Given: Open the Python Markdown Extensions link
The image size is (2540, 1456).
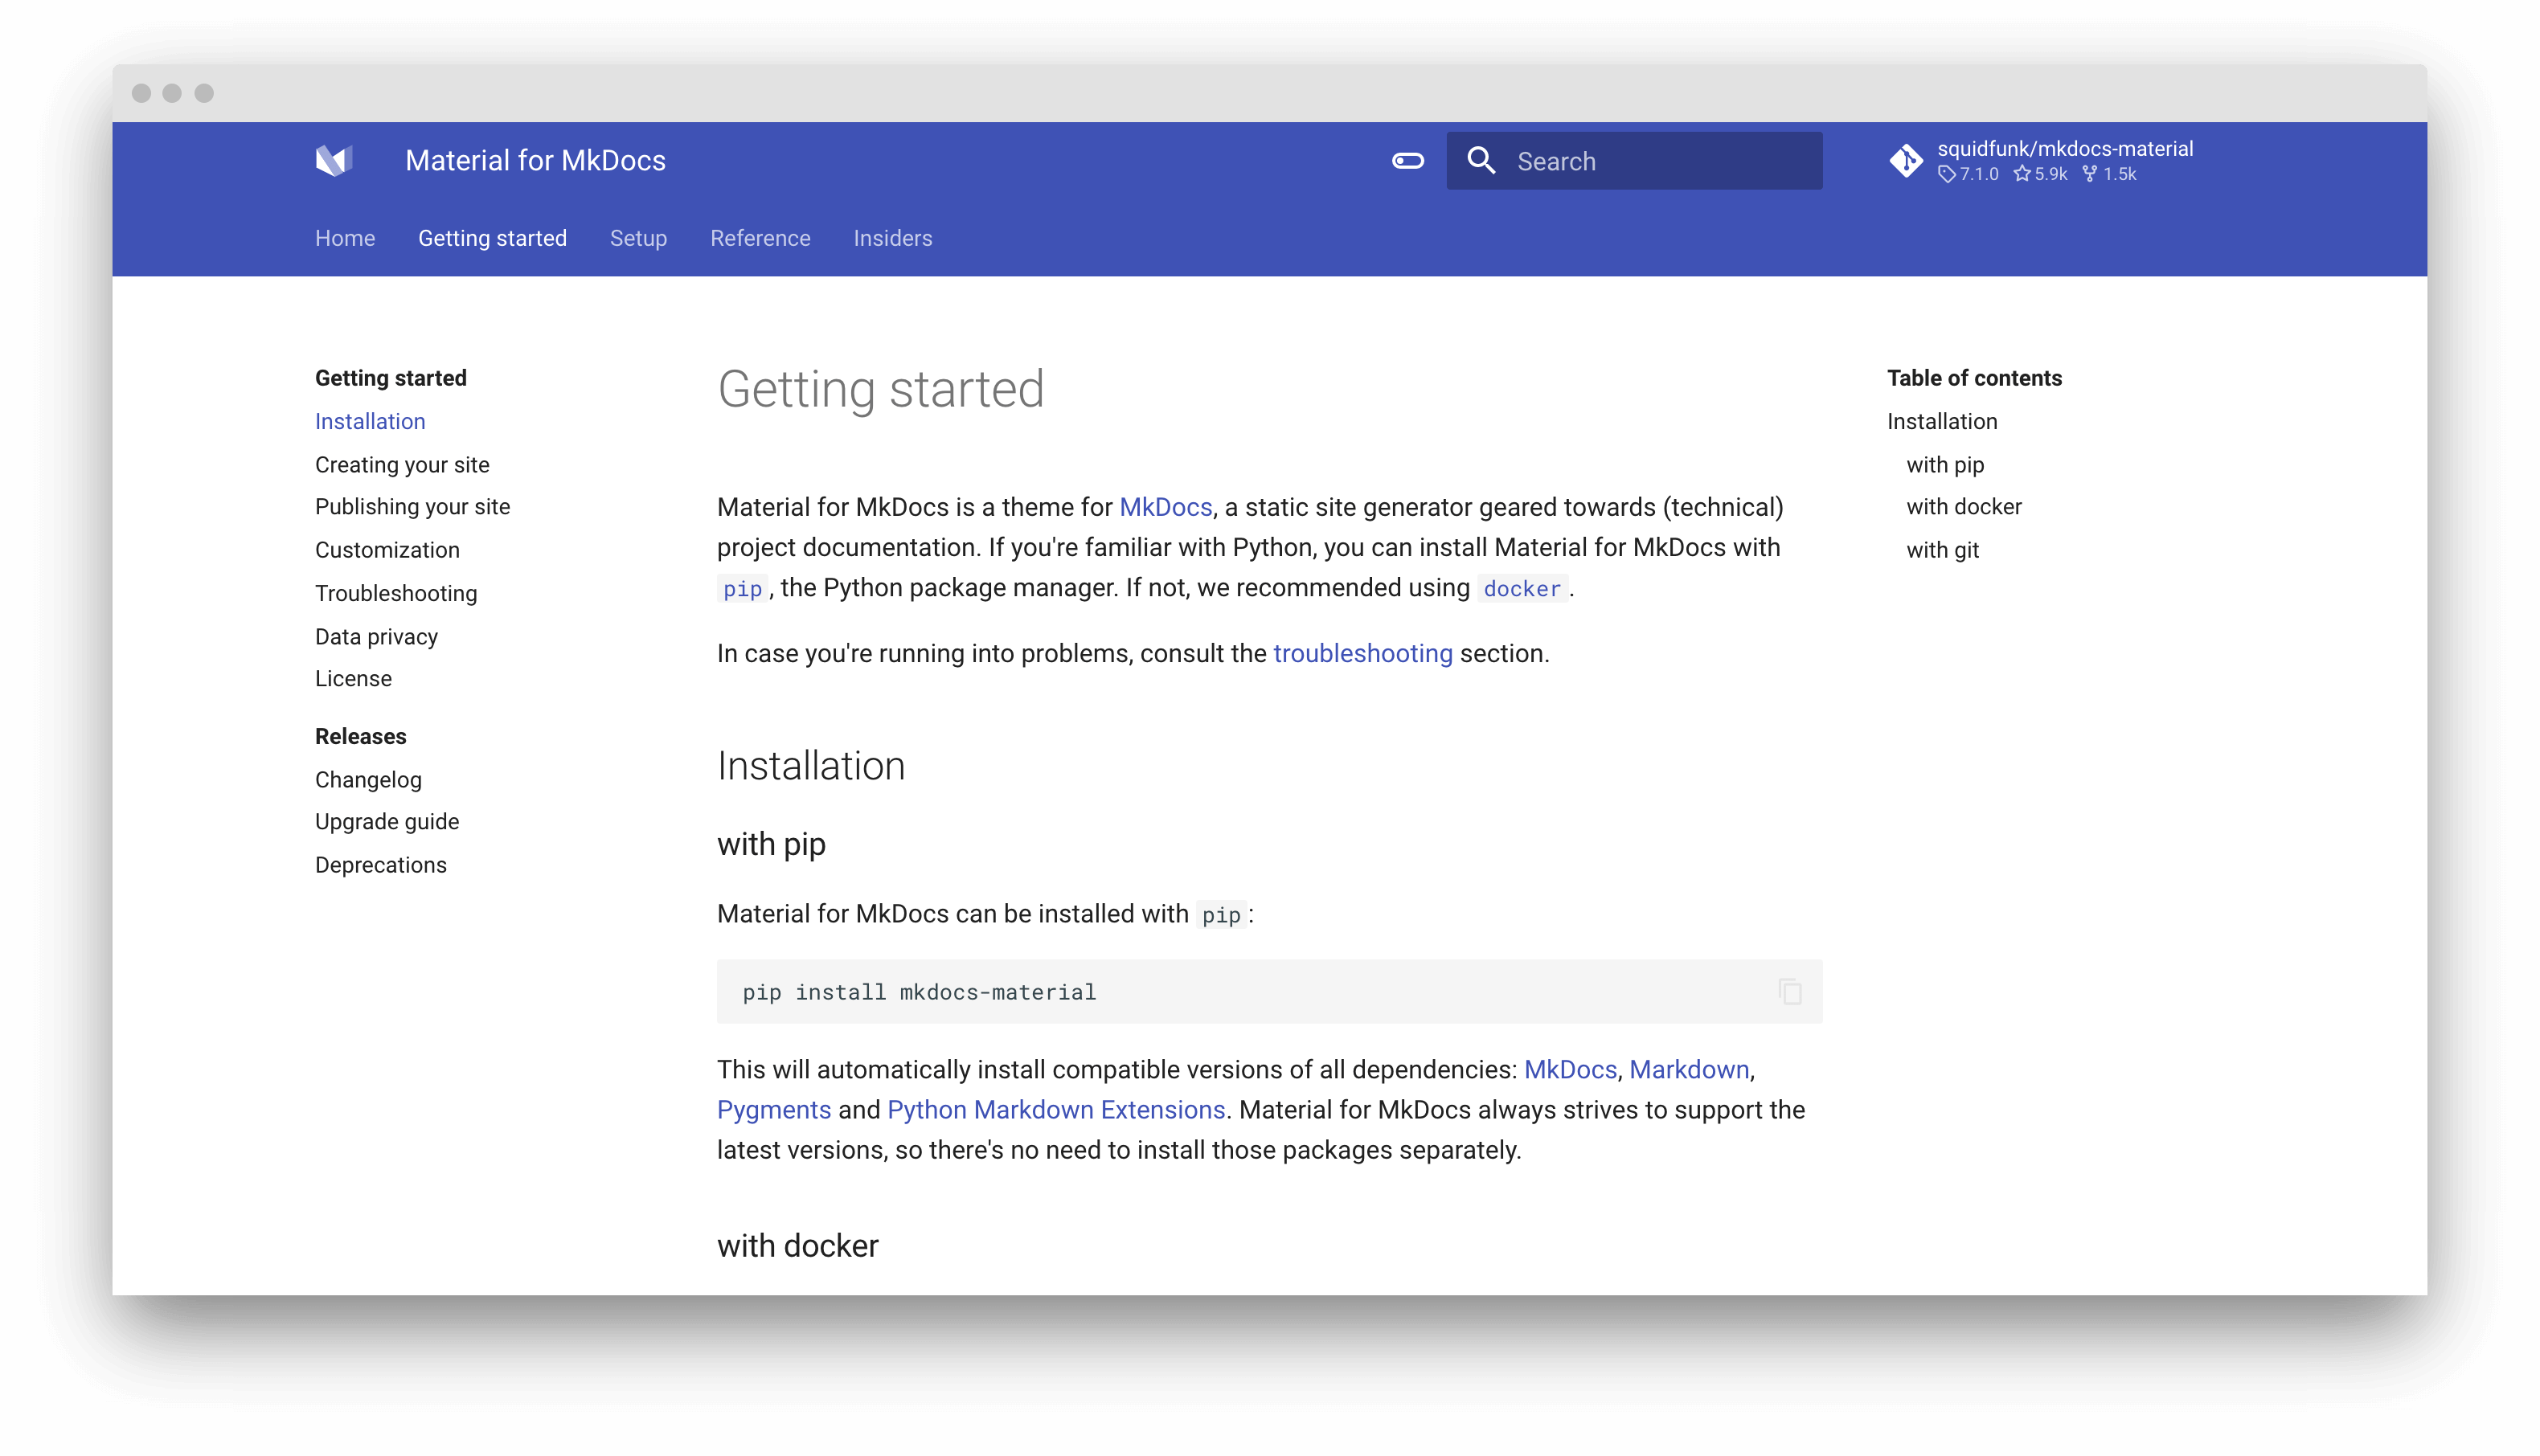Looking at the screenshot, I should point(1056,1110).
